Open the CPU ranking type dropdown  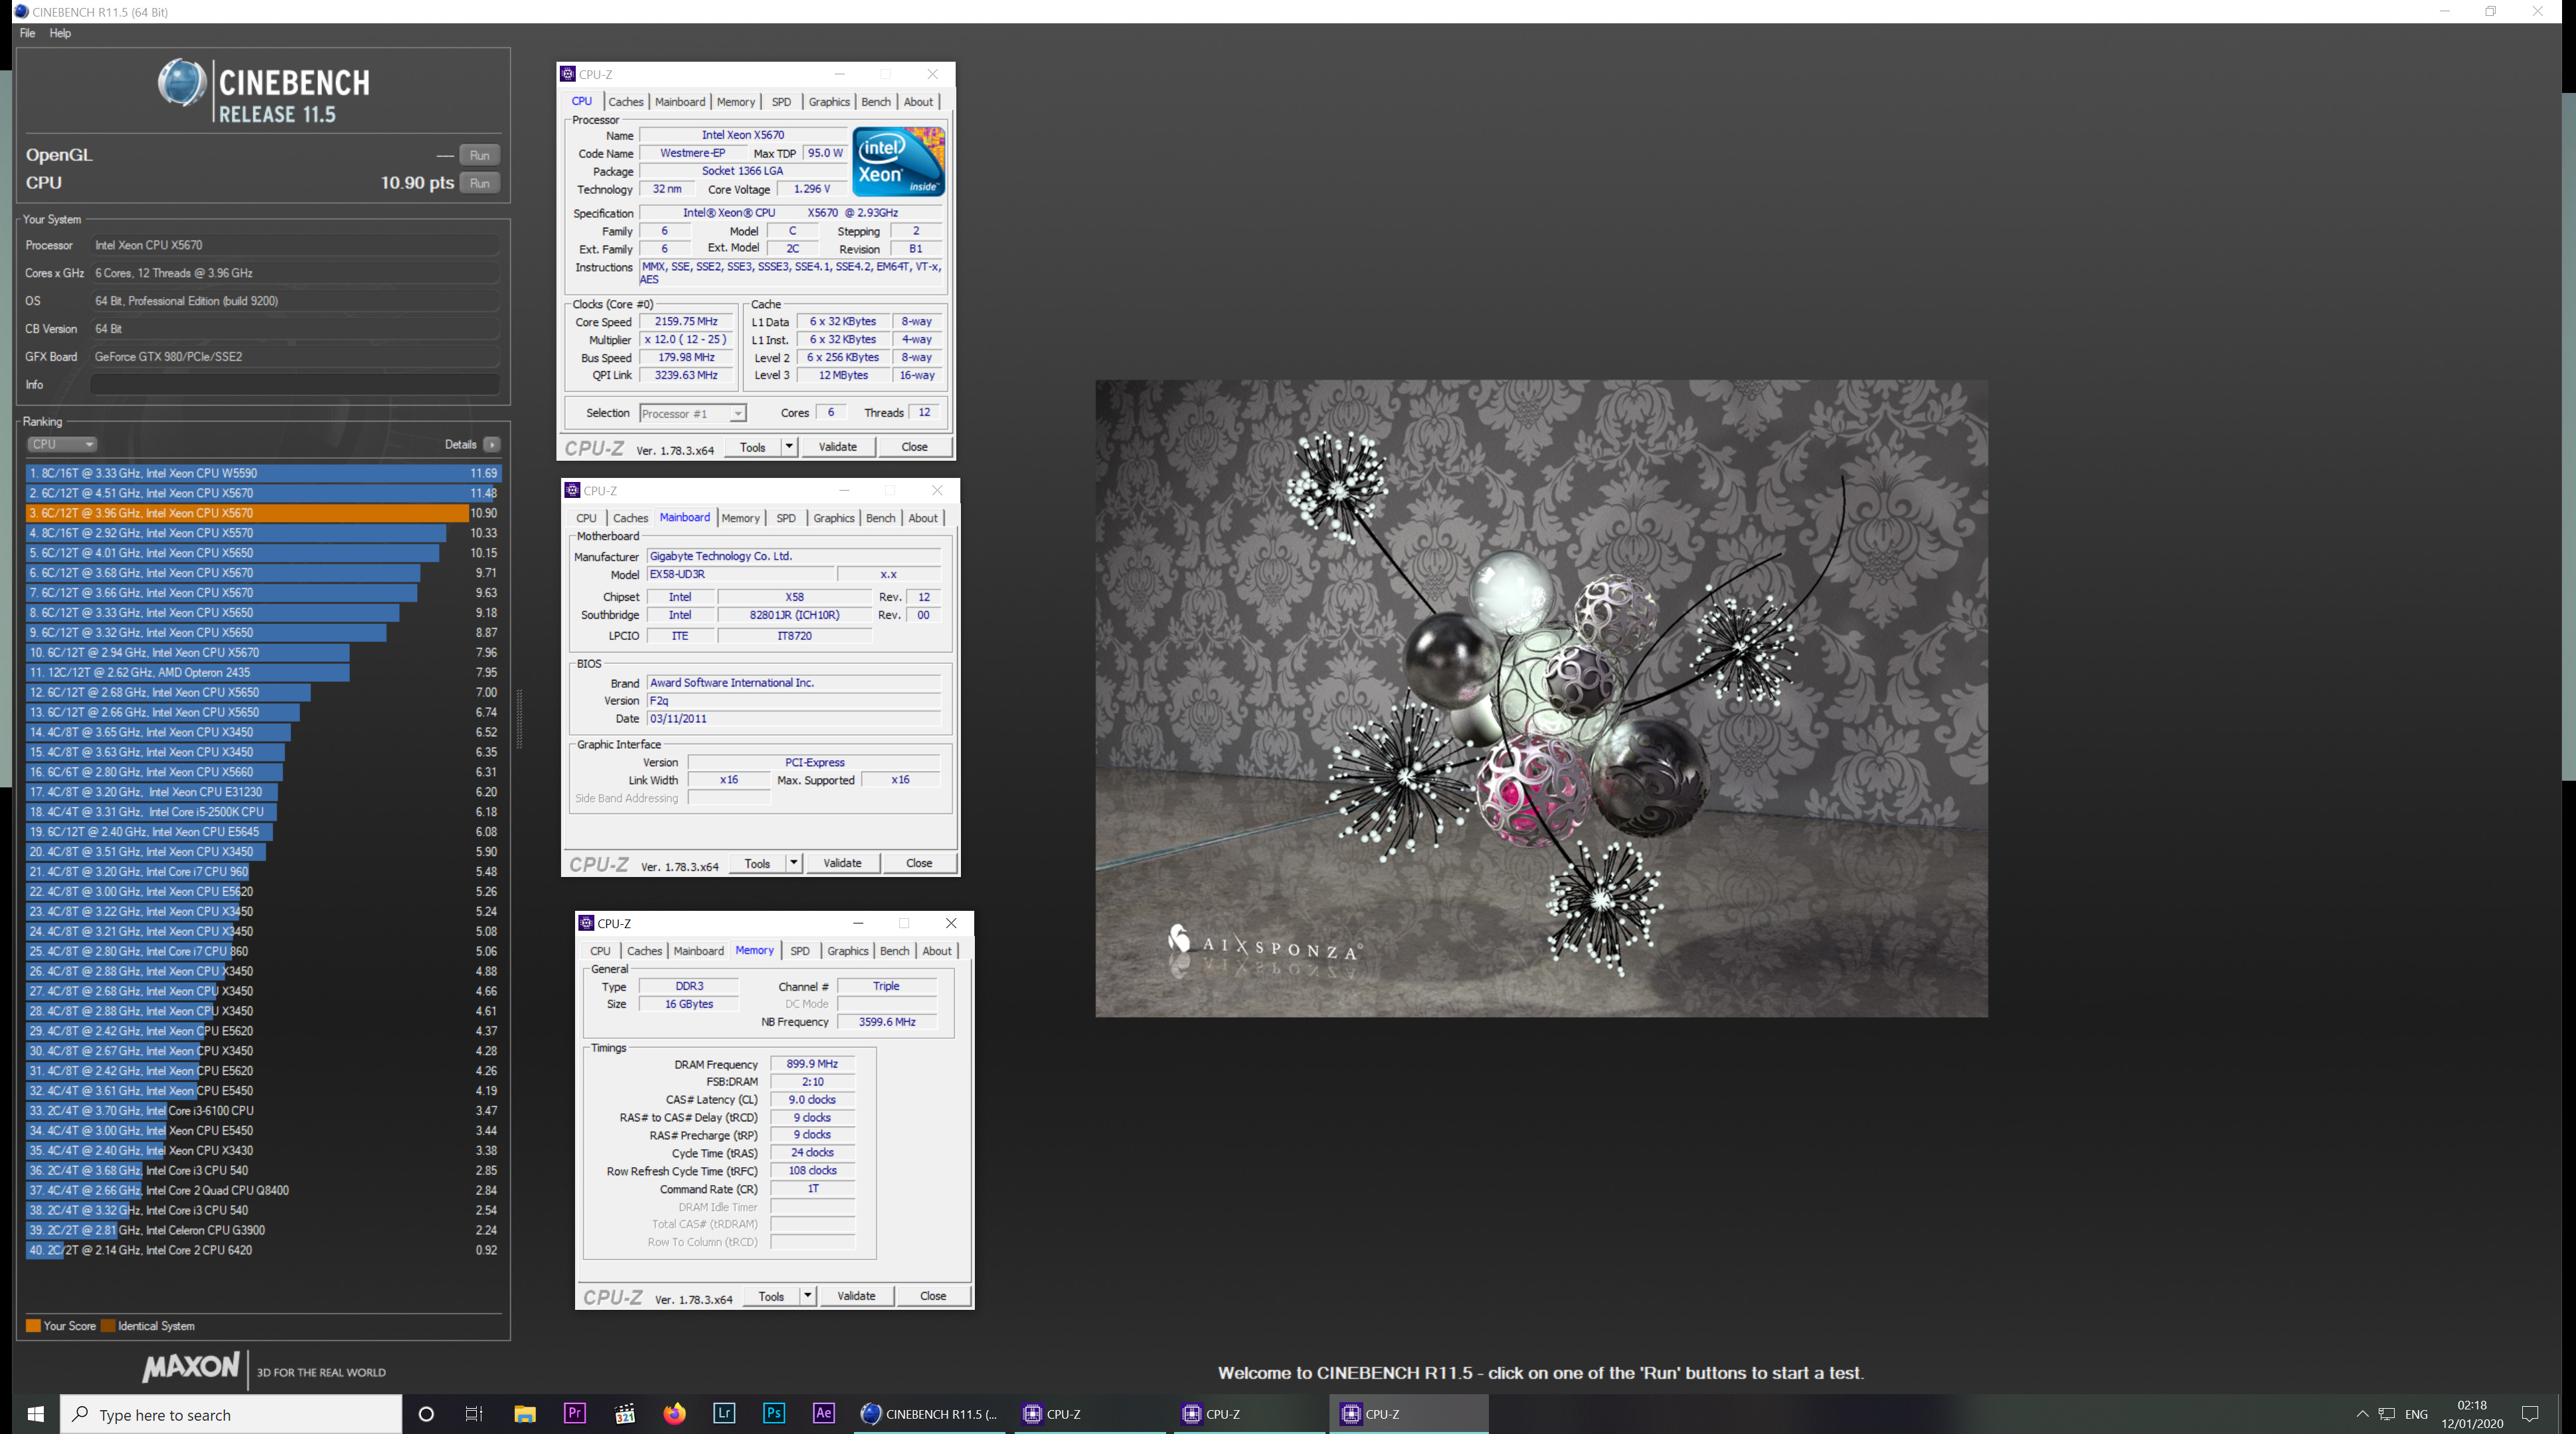pos(61,444)
